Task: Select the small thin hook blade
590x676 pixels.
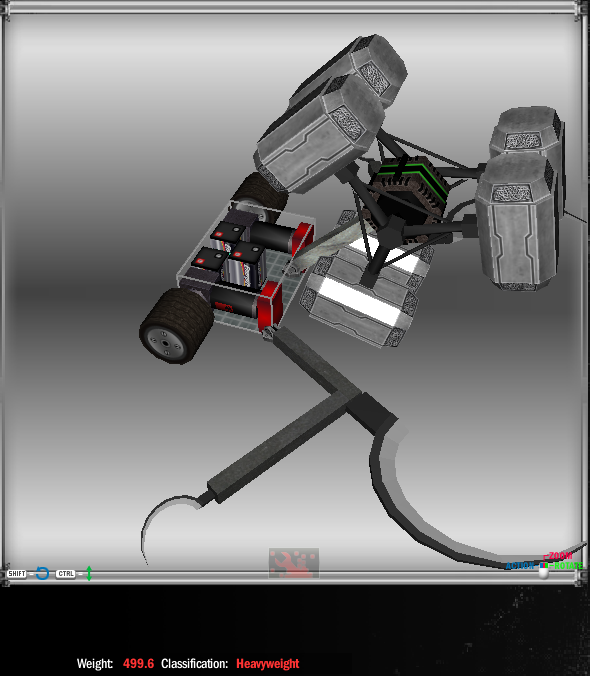Action: (x=170, y=524)
